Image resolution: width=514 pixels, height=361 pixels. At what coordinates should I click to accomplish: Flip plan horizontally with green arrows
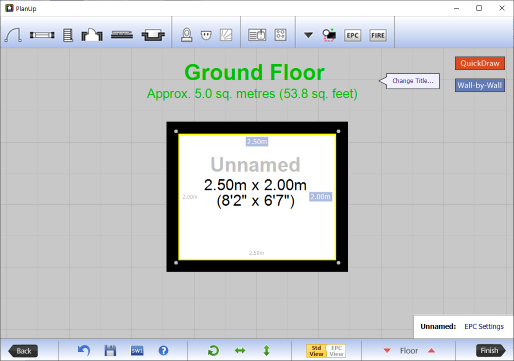point(240,351)
